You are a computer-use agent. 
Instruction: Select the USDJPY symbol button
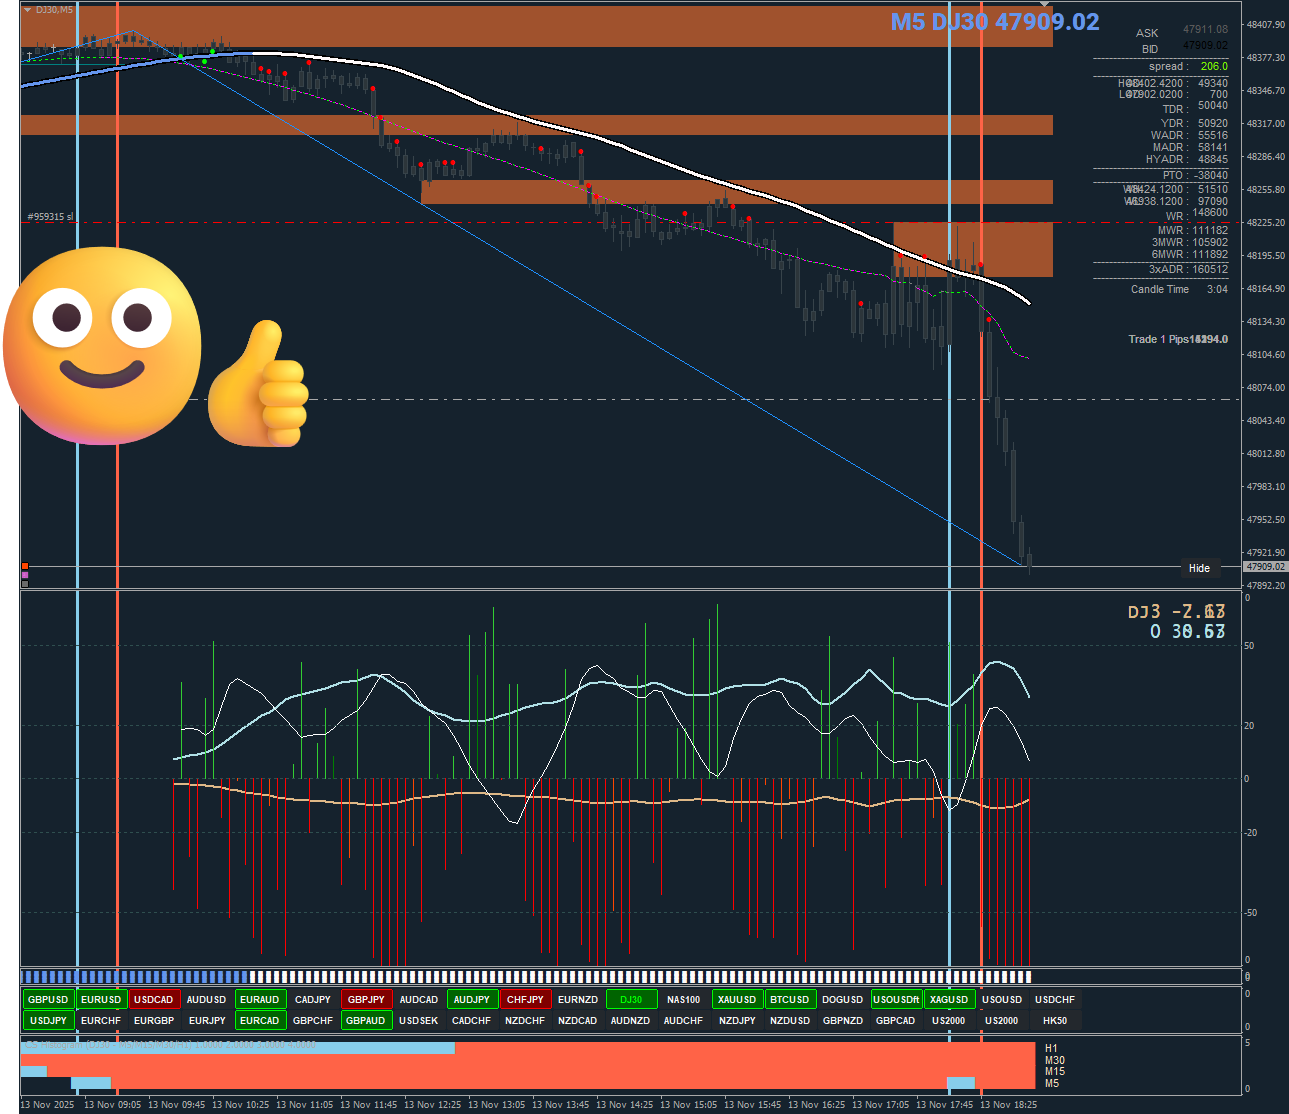coord(48,1021)
